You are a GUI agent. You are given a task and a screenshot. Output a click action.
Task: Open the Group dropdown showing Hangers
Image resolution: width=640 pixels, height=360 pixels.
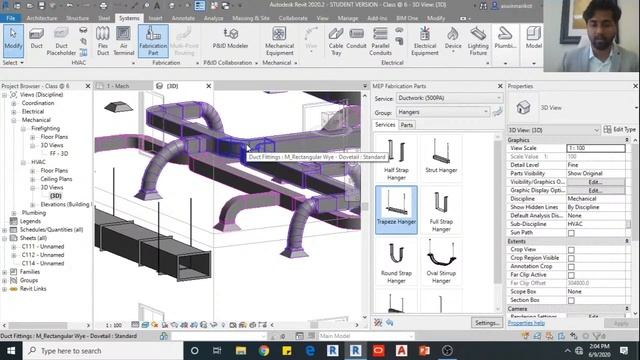click(x=443, y=112)
